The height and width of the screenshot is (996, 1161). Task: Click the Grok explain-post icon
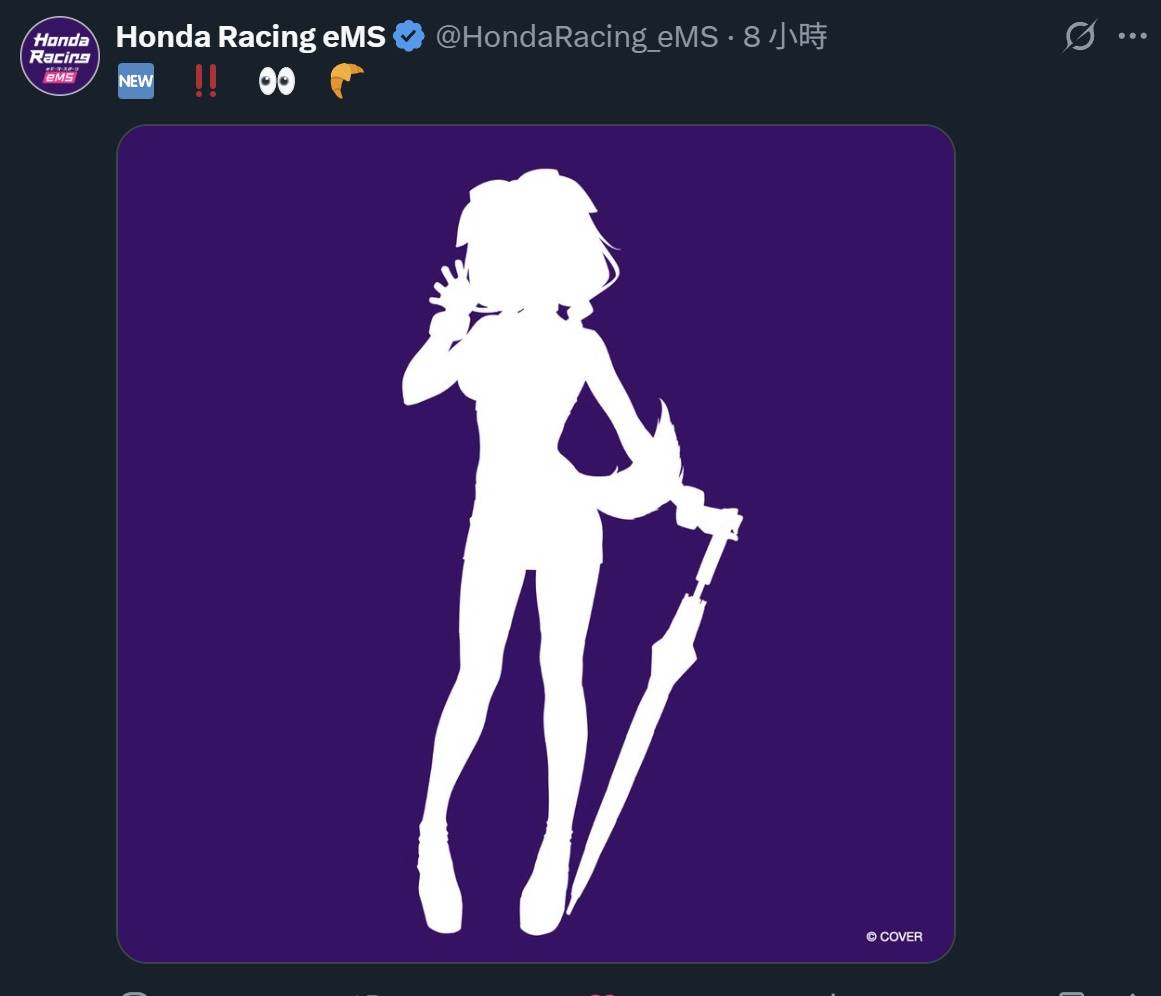click(x=1080, y=37)
